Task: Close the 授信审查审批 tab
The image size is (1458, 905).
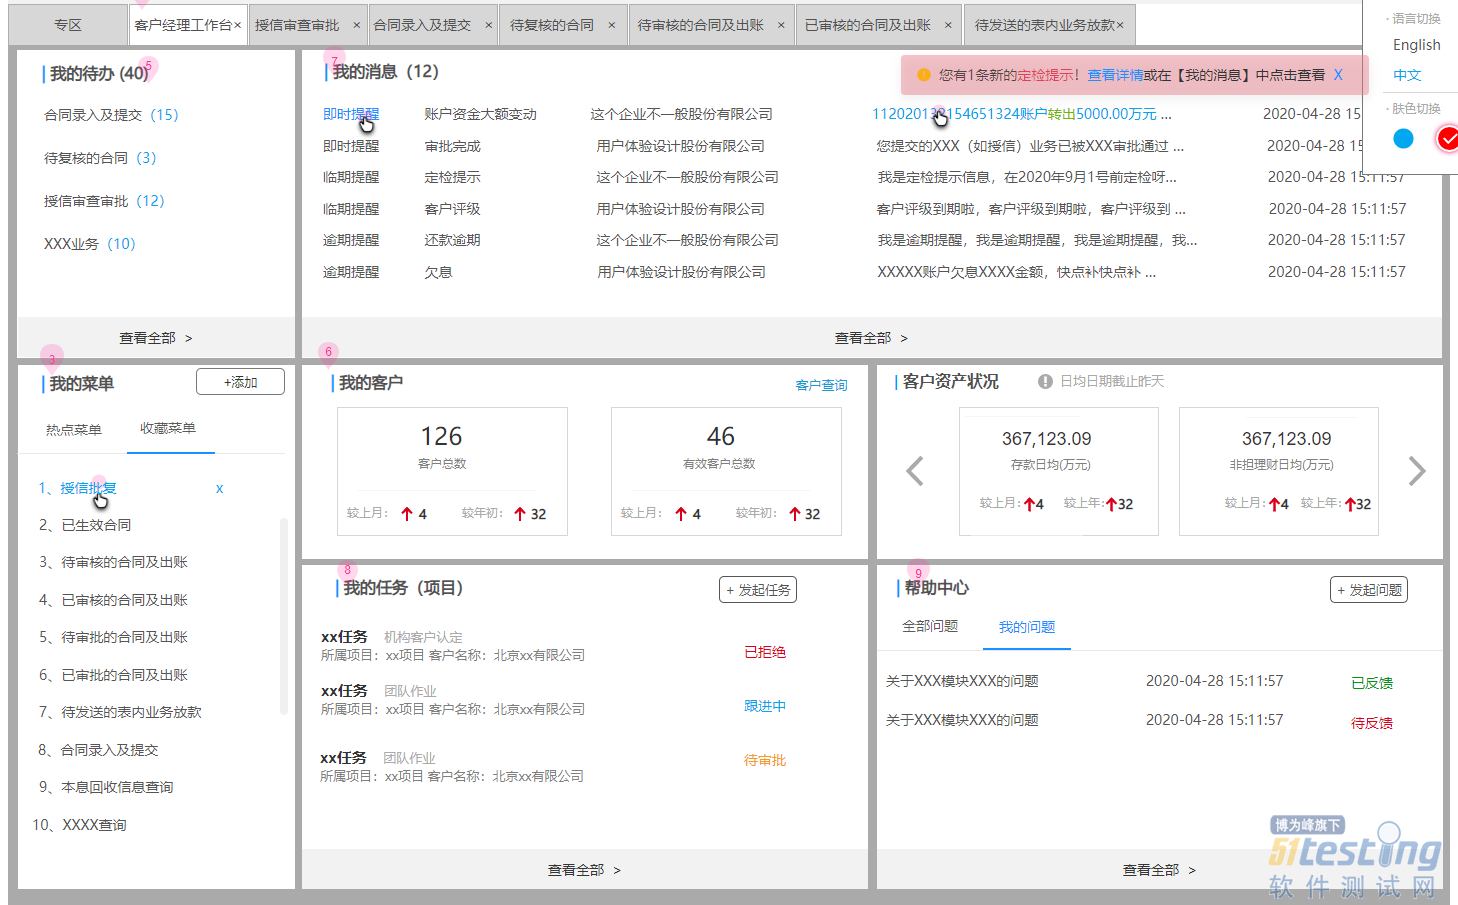Action: tap(356, 25)
